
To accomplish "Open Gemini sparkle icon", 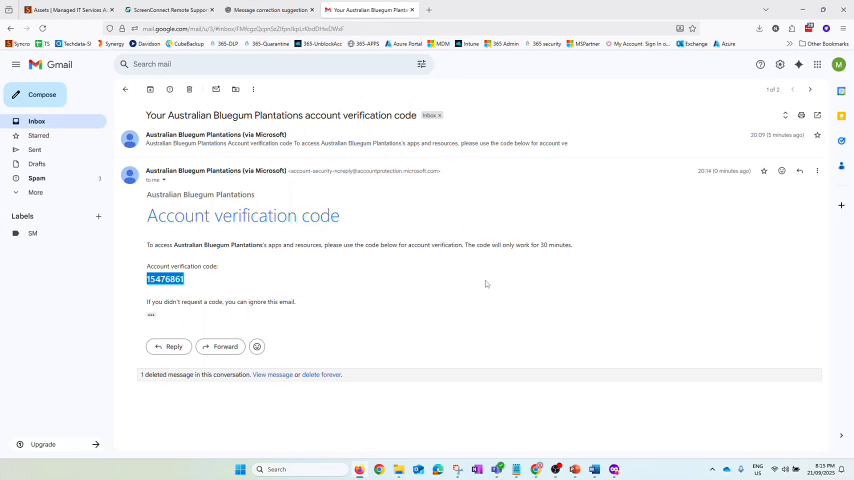I will tap(798, 64).
